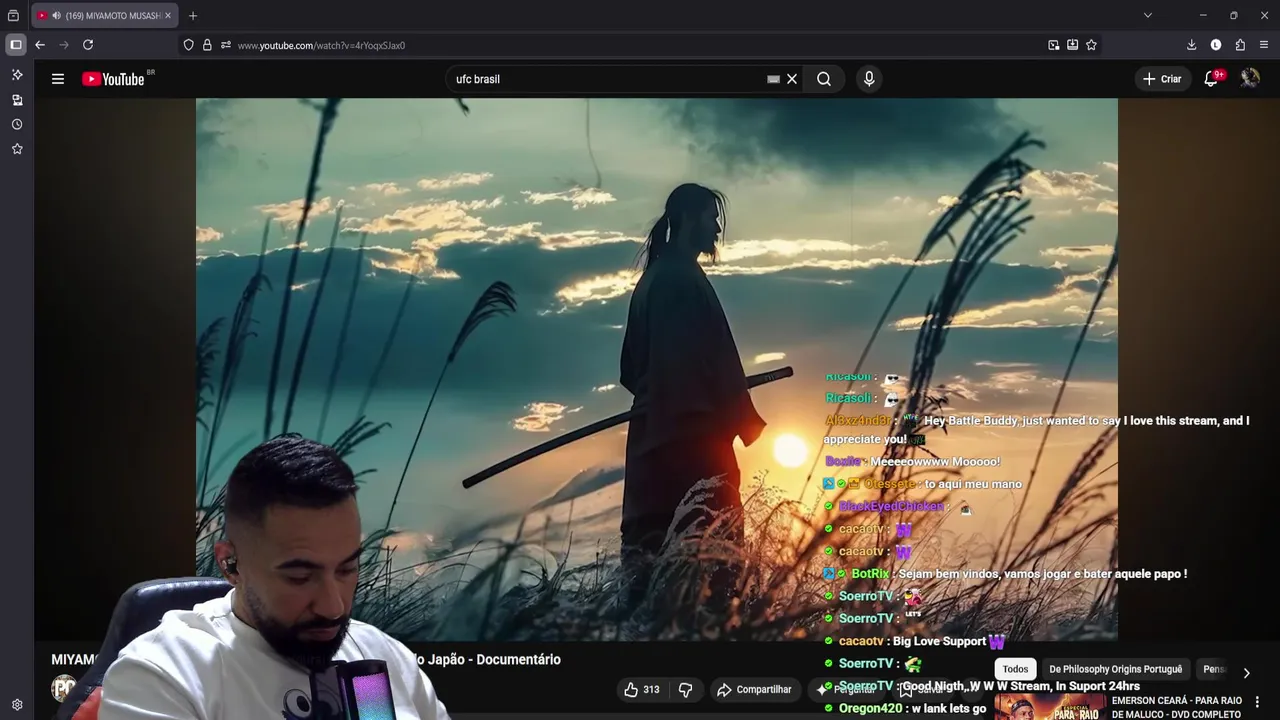Start voice search with microphone

click(x=869, y=79)
